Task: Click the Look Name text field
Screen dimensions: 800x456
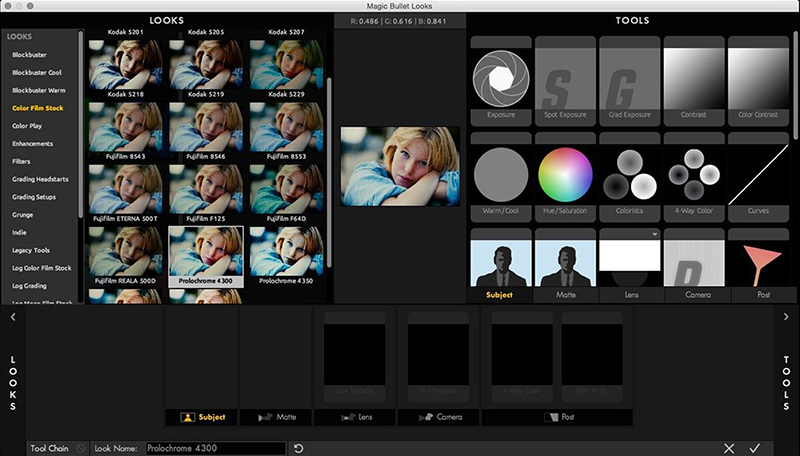Action: click(216, 448)
